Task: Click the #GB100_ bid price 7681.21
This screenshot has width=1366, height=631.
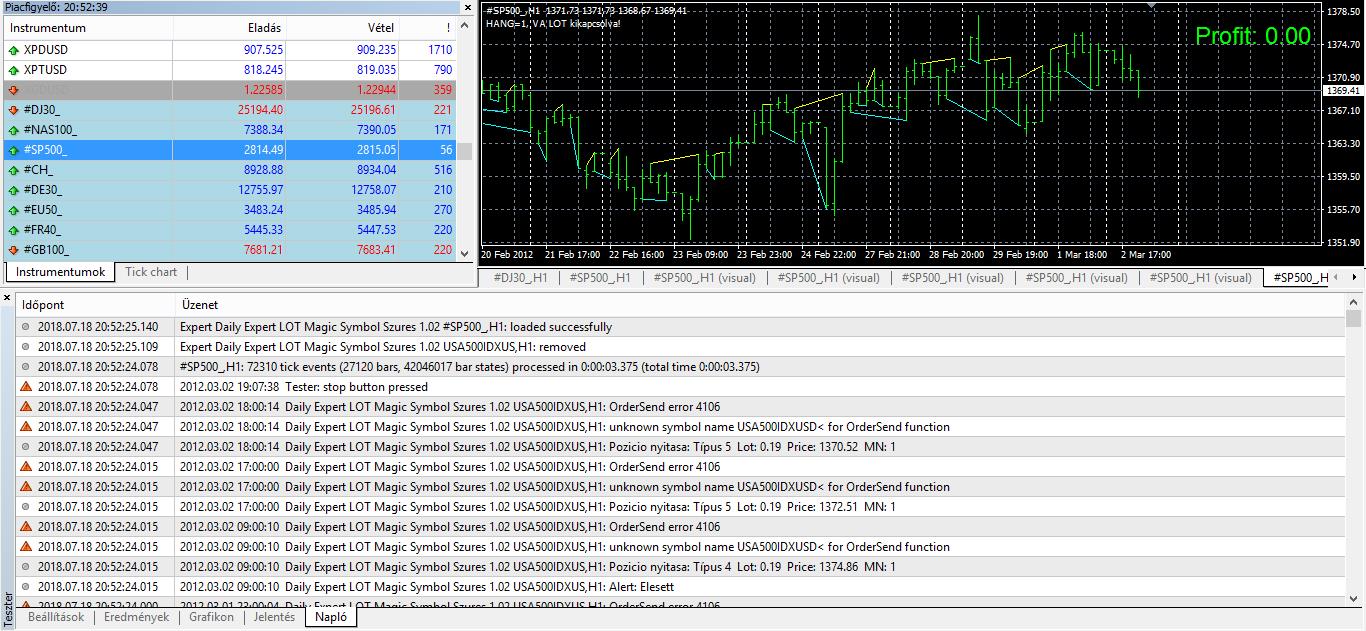Action: tap(263, 250)
